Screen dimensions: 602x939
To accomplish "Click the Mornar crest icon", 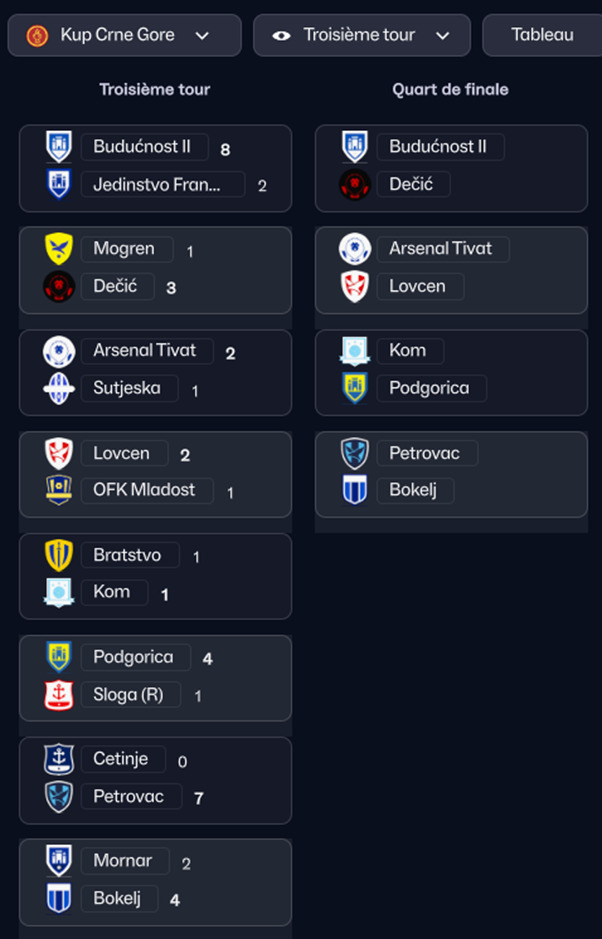I will coord(59,861).
